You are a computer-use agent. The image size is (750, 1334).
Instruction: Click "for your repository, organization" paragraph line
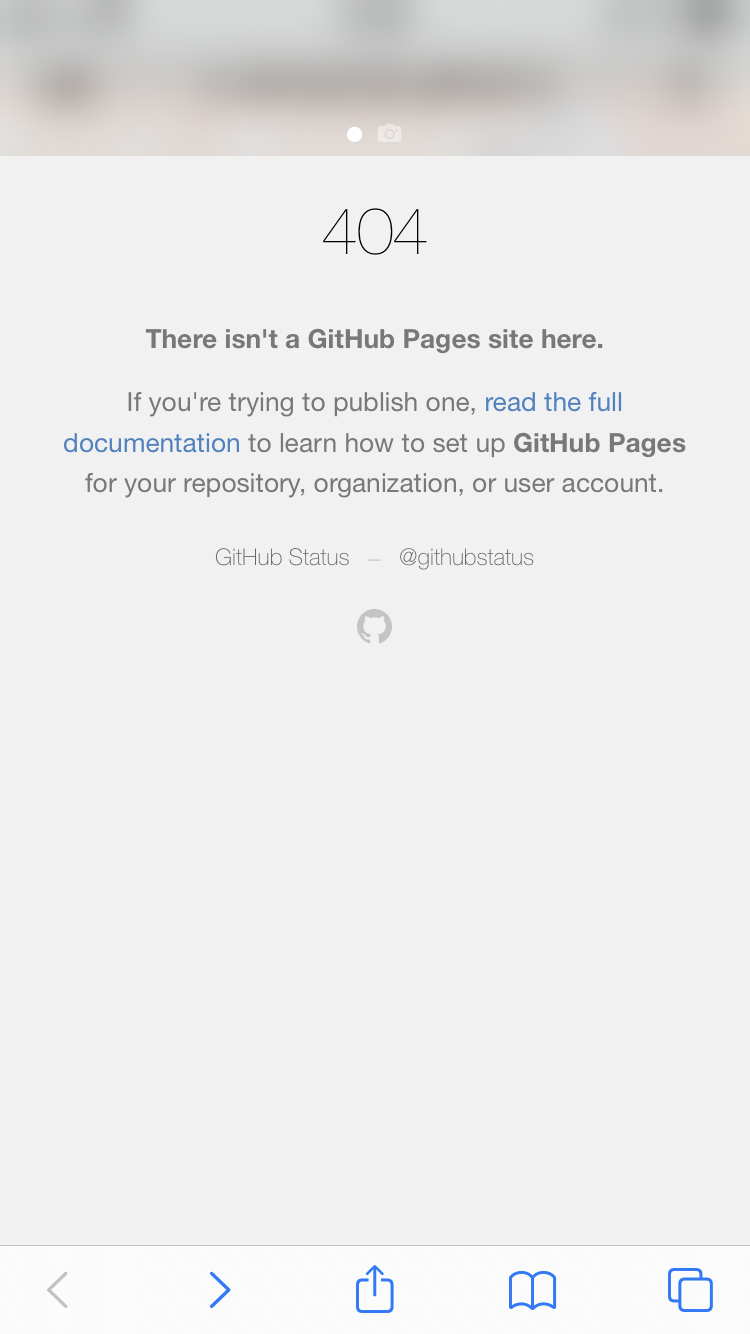click(x=375, y=484)
